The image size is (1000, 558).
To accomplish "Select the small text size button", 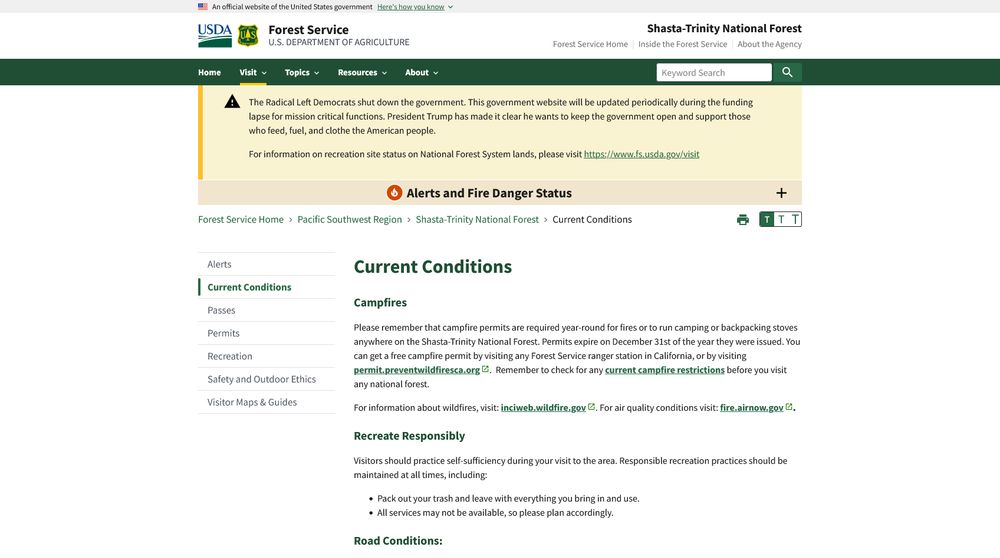I will click(767, 219).
